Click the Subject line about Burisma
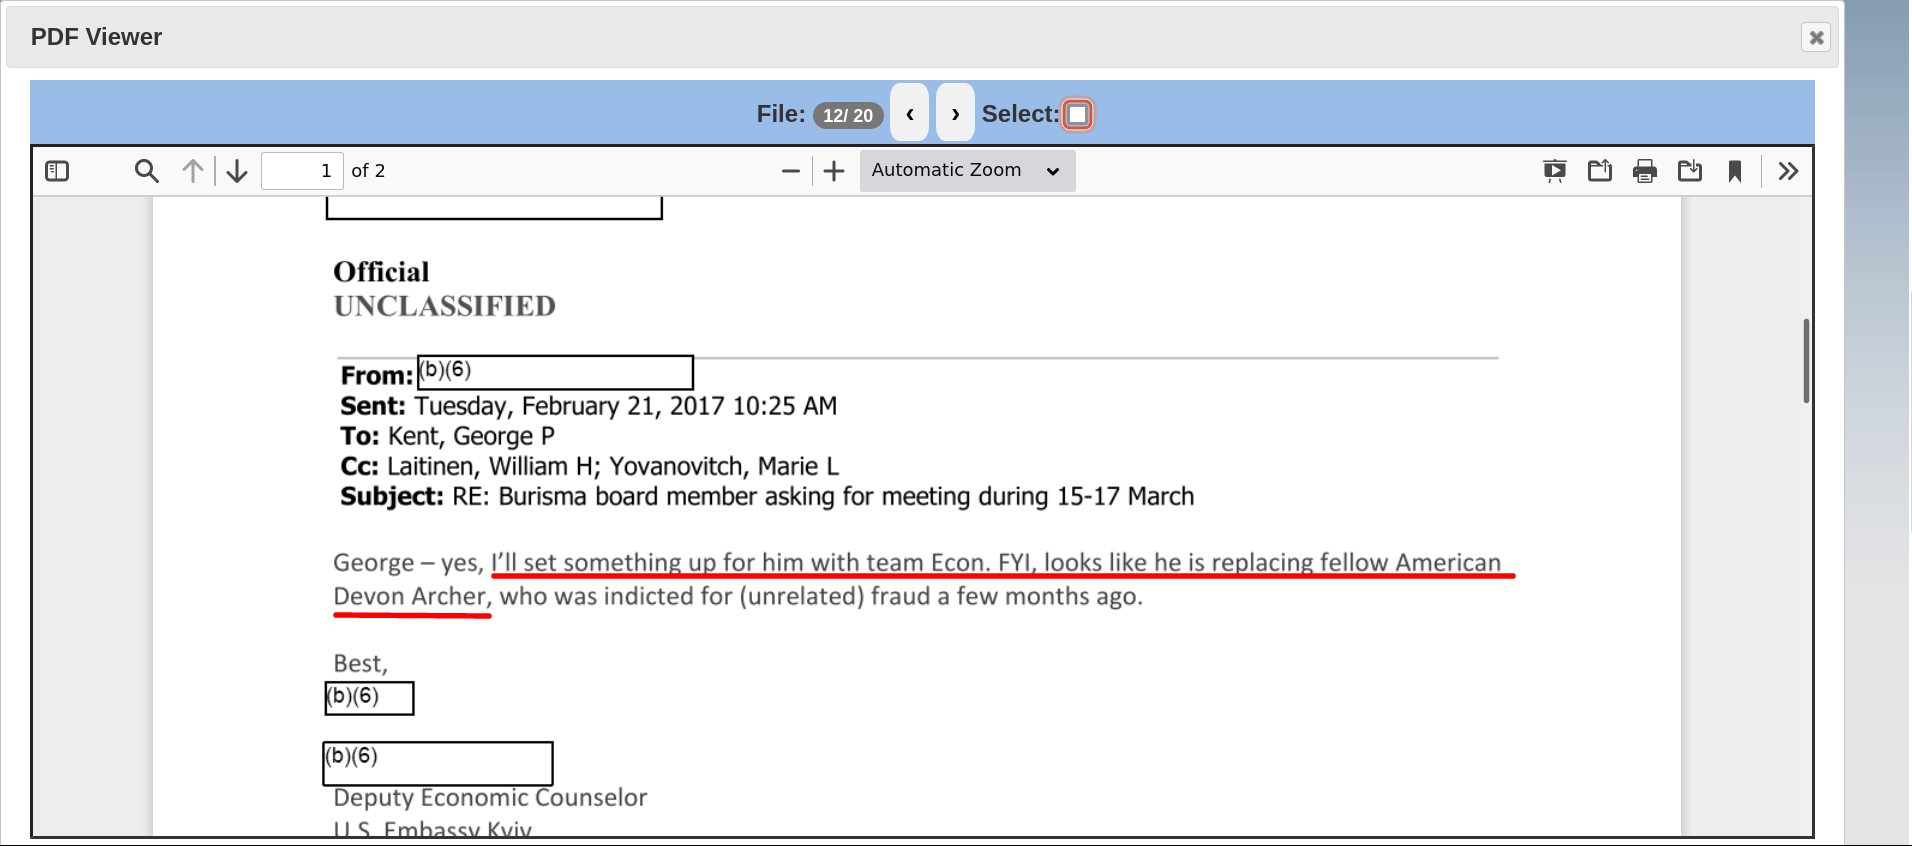Screen dimensions: 1912x846 click(767, 497)
